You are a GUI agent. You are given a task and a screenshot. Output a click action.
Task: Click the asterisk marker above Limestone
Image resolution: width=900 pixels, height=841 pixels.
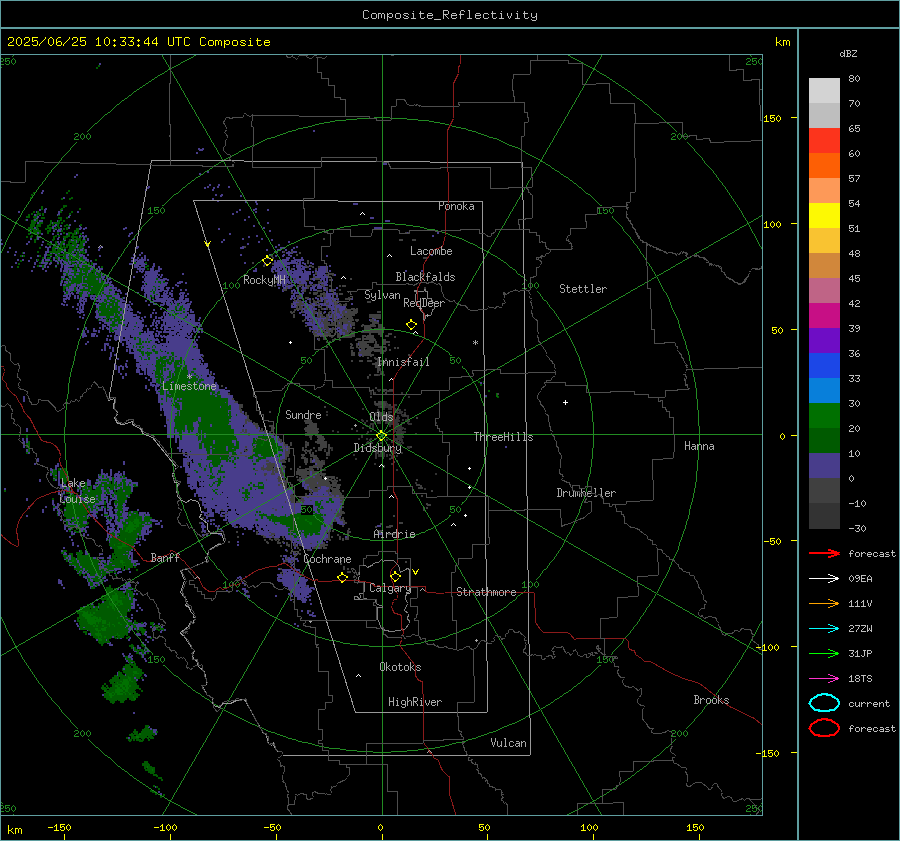point(189,377)
